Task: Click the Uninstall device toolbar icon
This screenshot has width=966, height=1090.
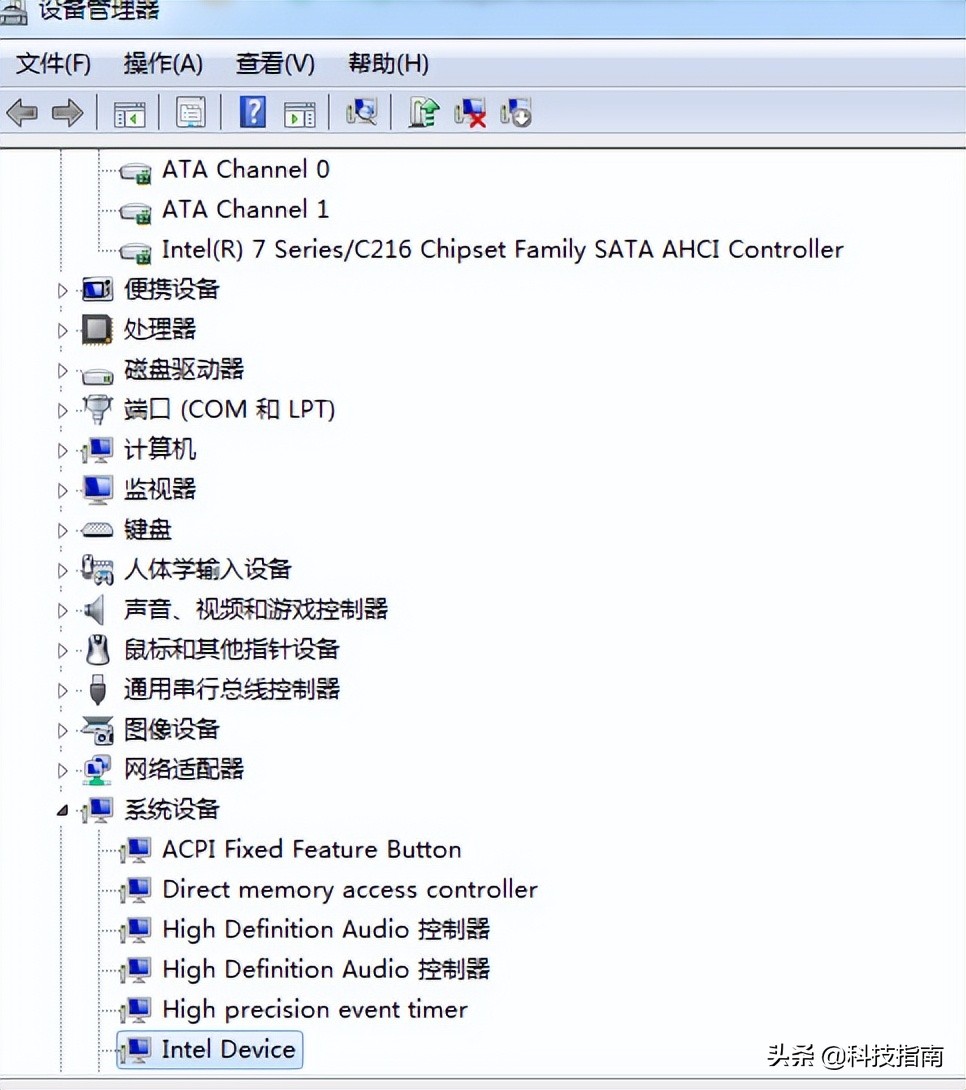Action: [x=469, y=111]
